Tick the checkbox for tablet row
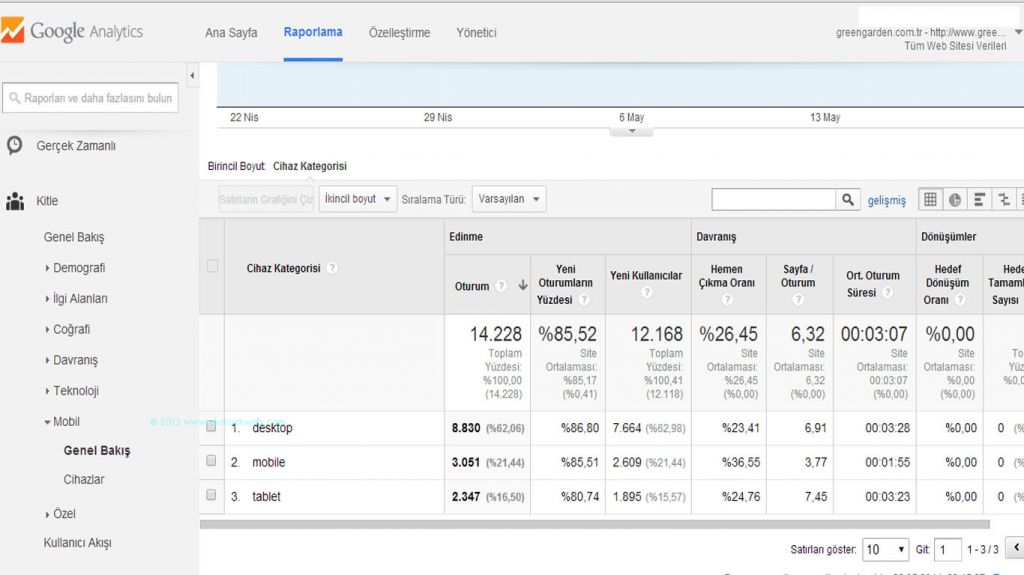 [x=211, y=495]
